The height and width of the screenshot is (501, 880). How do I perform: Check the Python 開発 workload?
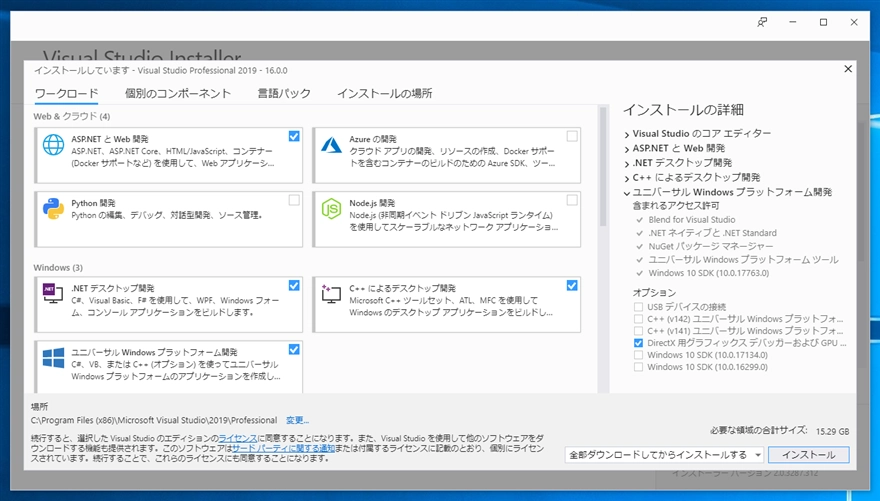point(294,200)
